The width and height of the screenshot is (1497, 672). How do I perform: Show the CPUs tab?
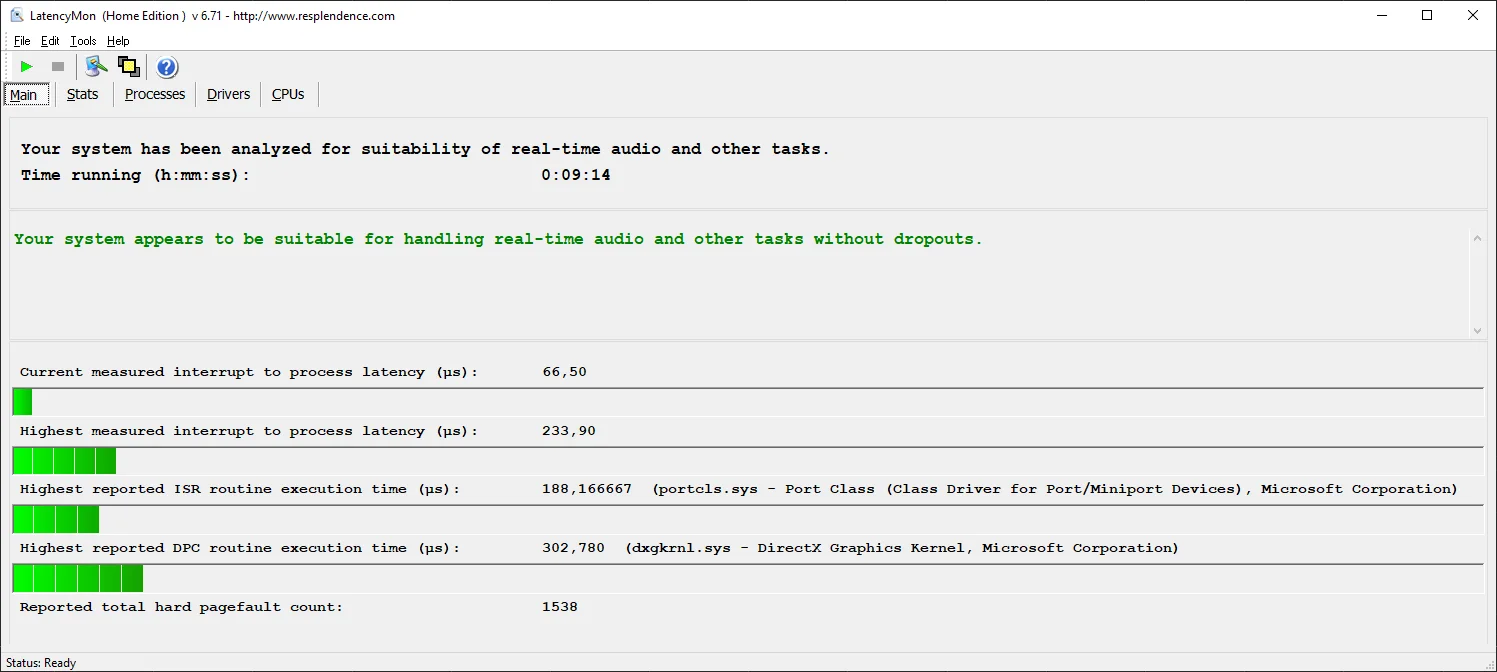coord(288,94)
